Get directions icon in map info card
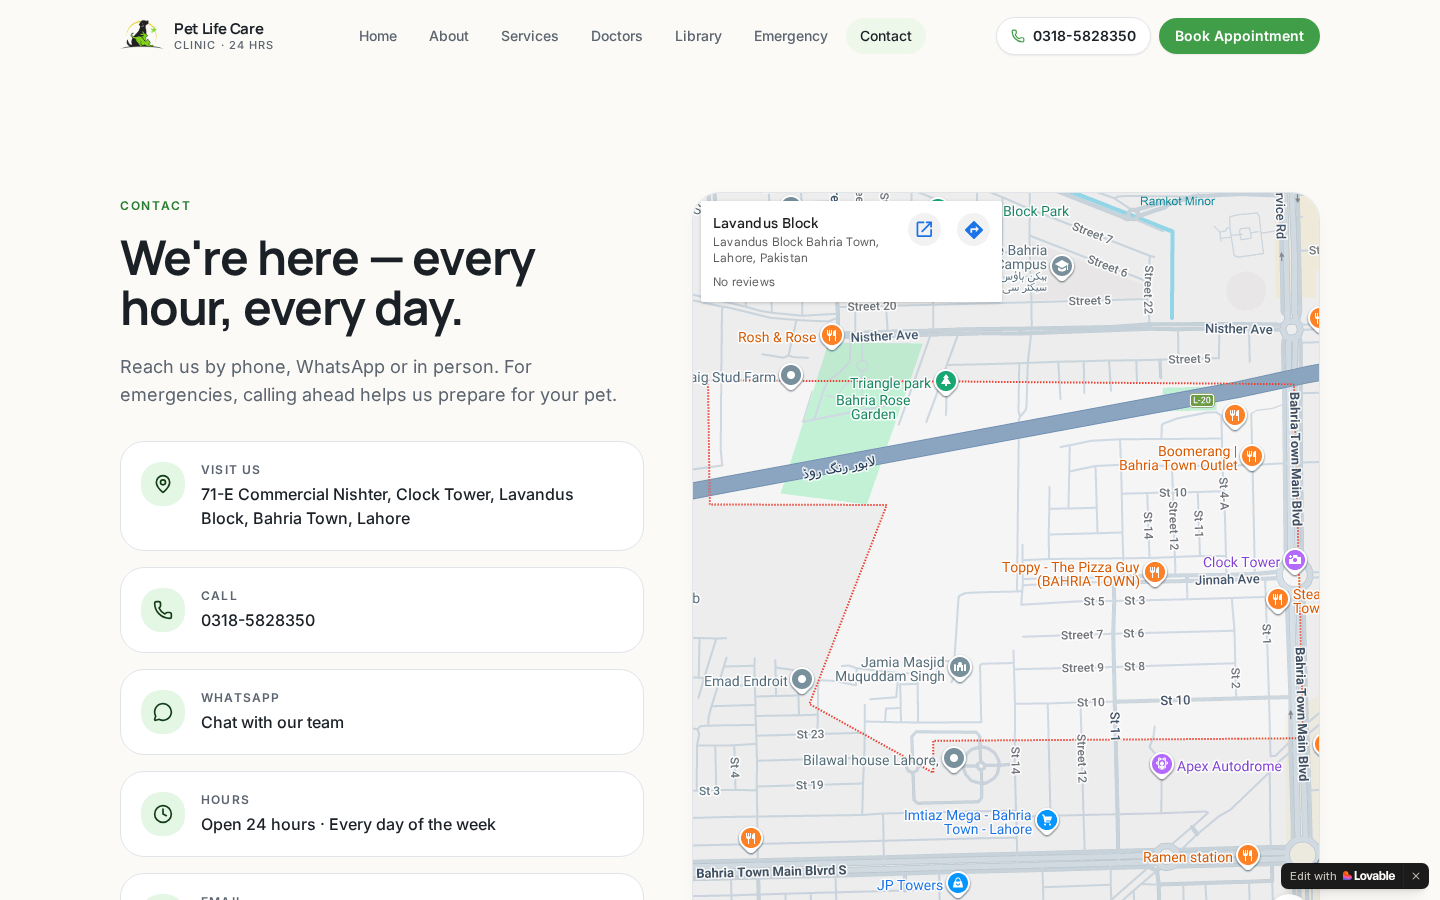The image size is (1440, 900). [x=973, y=230]
